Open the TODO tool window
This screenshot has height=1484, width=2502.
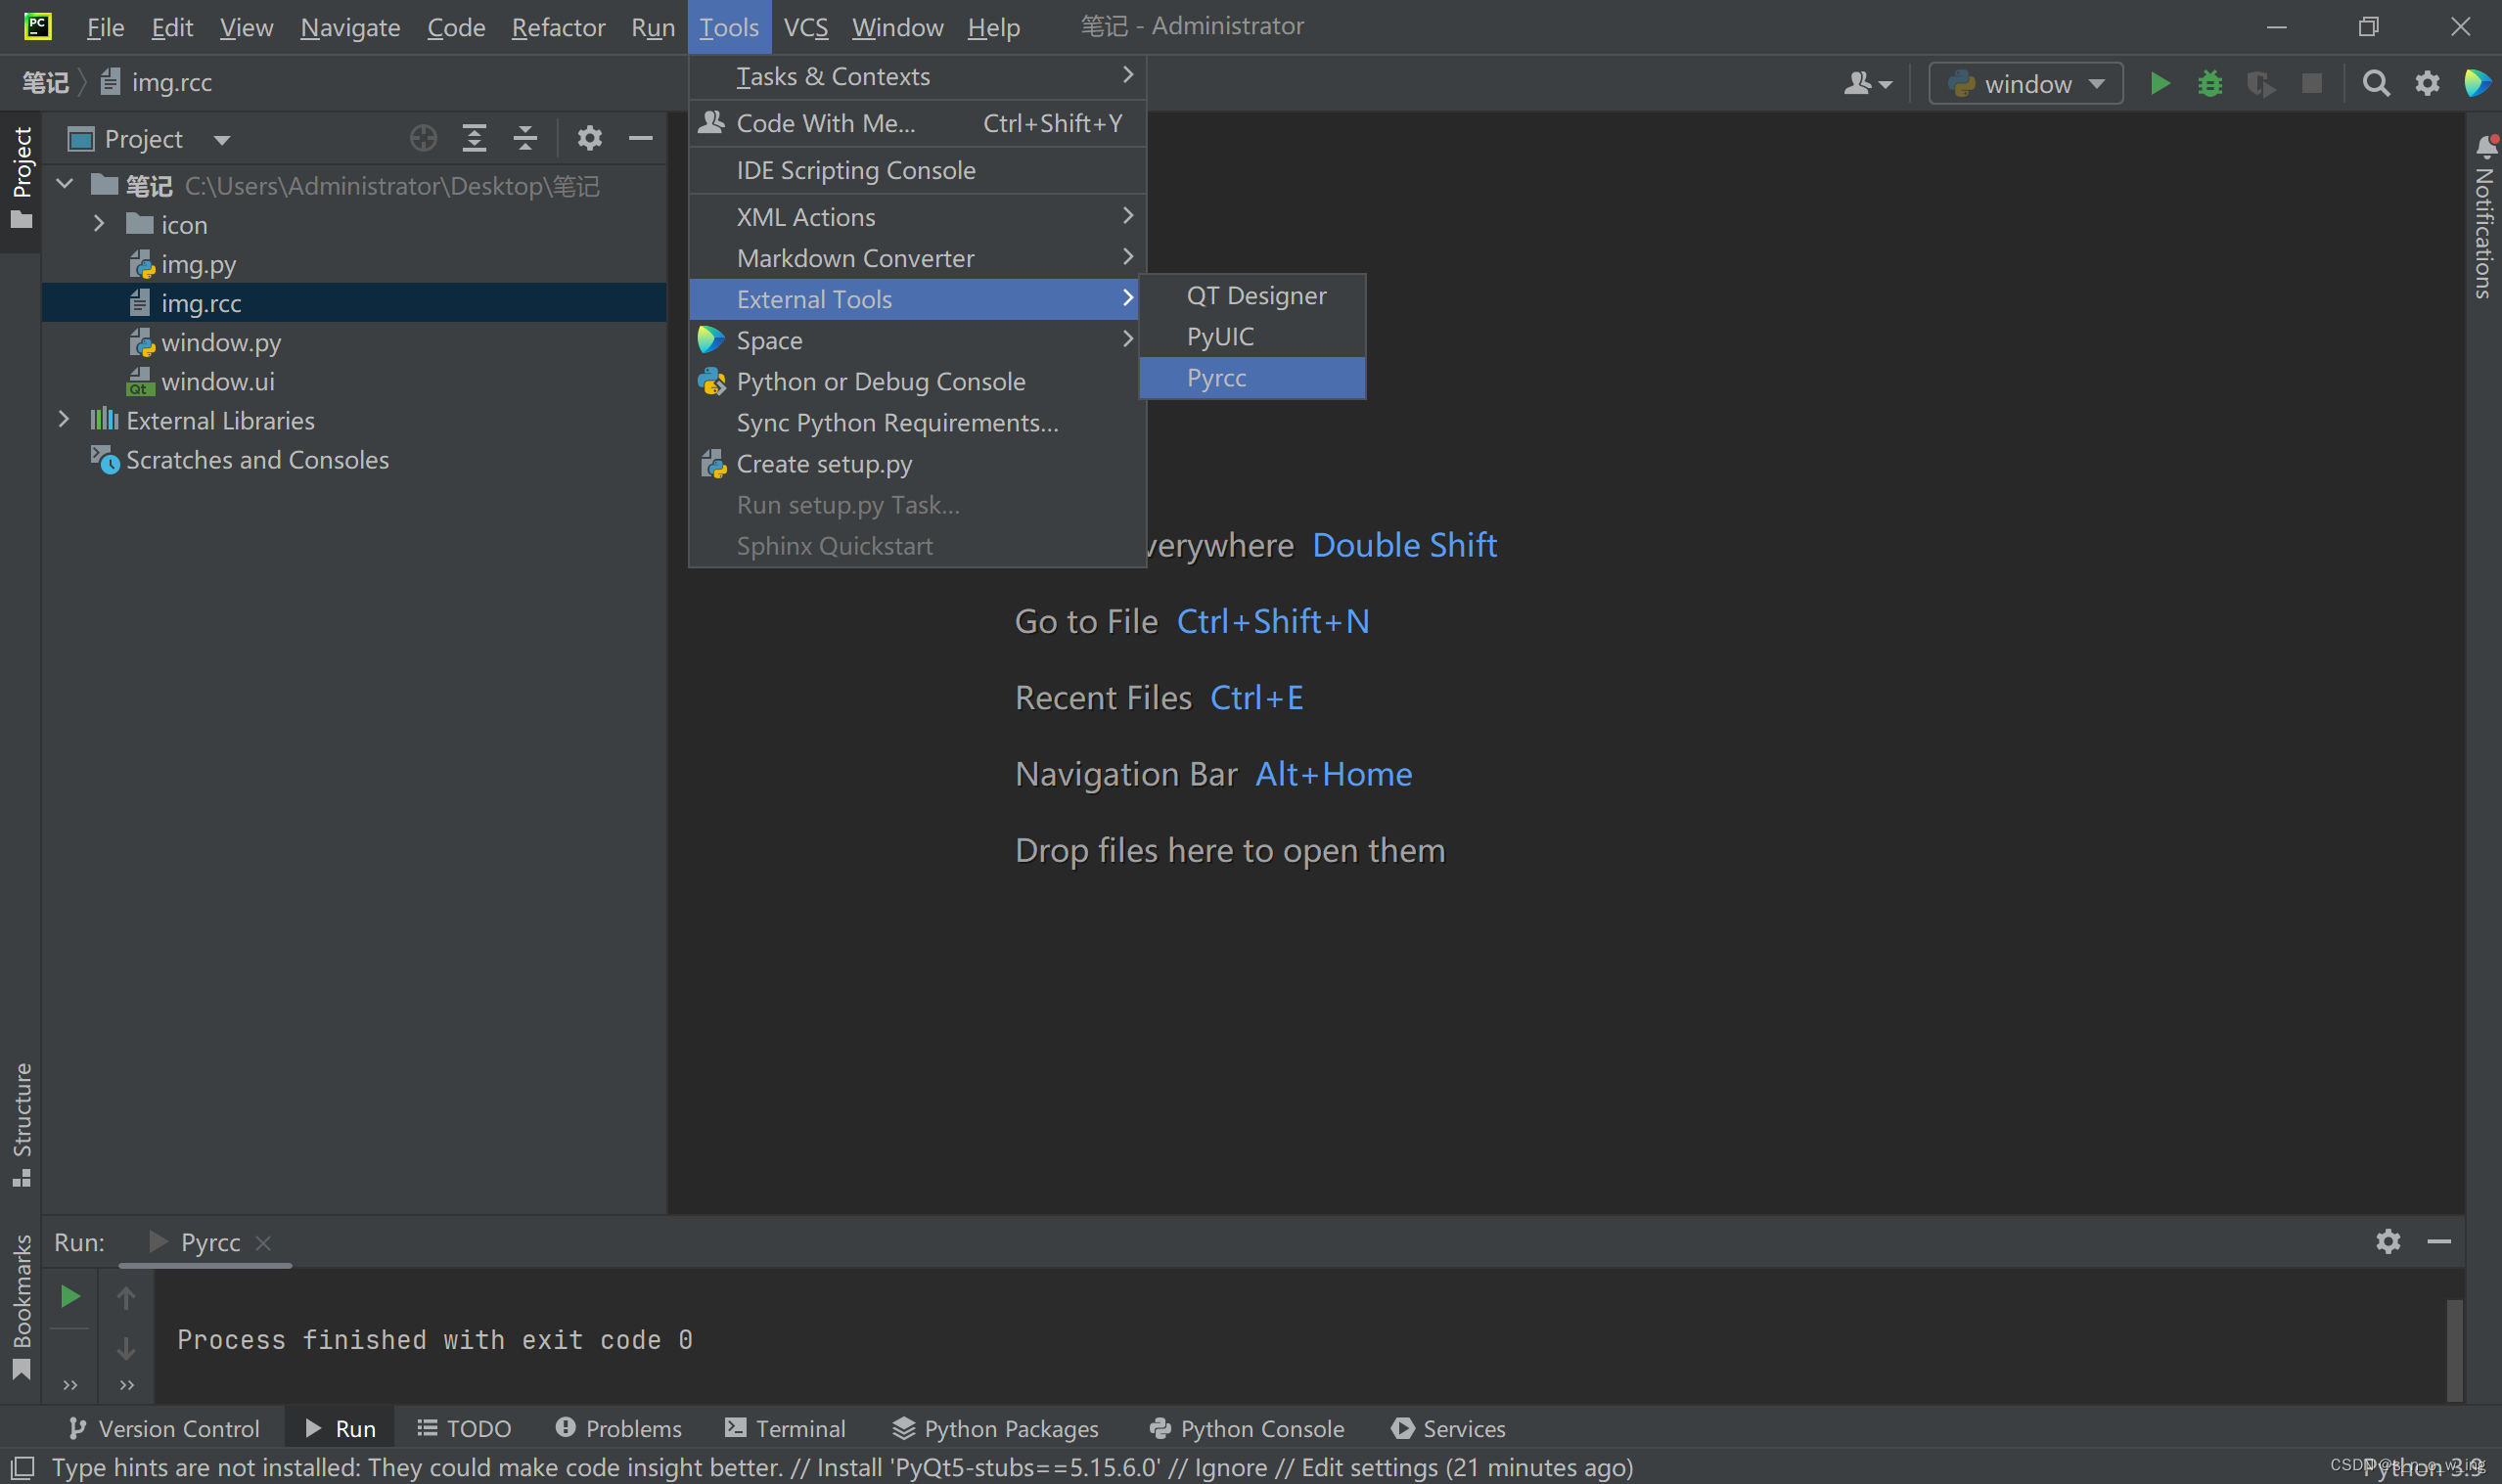[x=464, y=1427]
